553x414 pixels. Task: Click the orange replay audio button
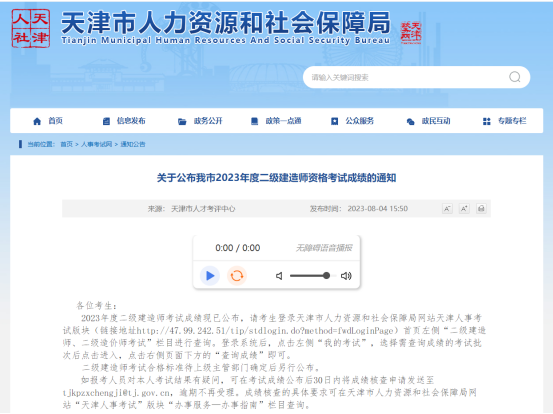pyautogui.click(x=237, y=276)
